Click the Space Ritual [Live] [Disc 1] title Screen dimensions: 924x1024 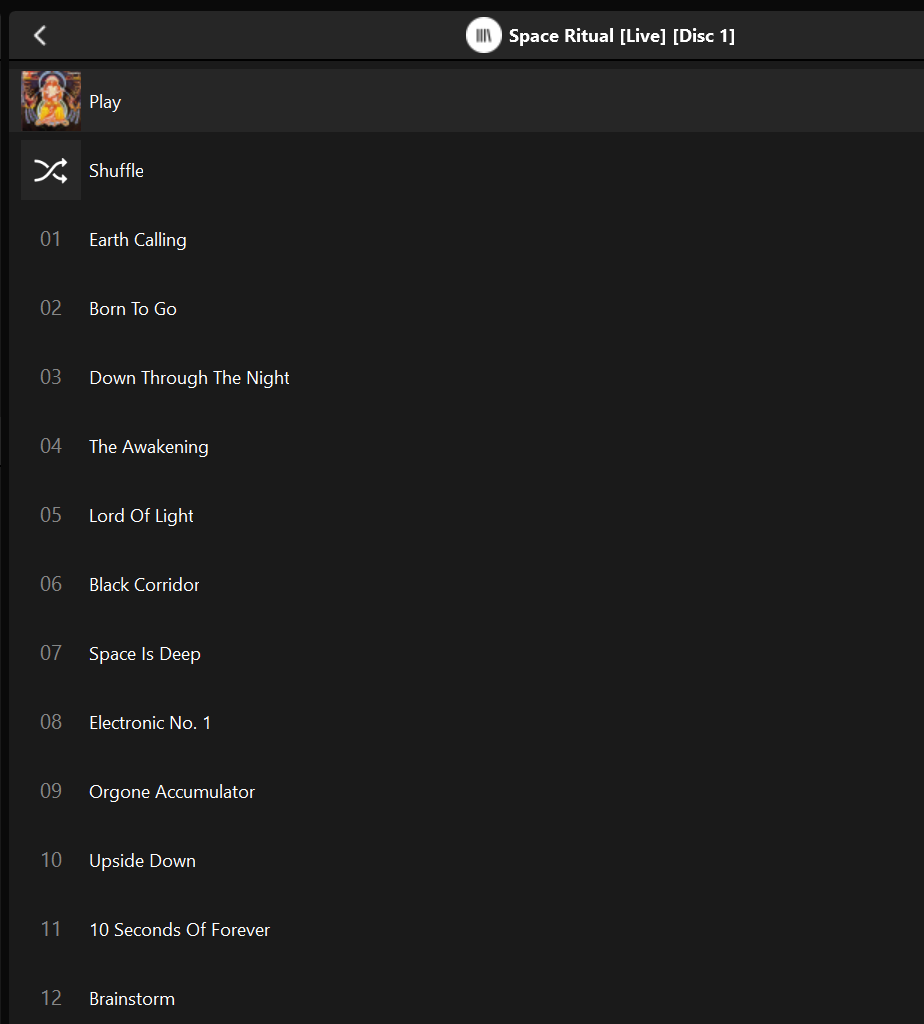(622, 36)
